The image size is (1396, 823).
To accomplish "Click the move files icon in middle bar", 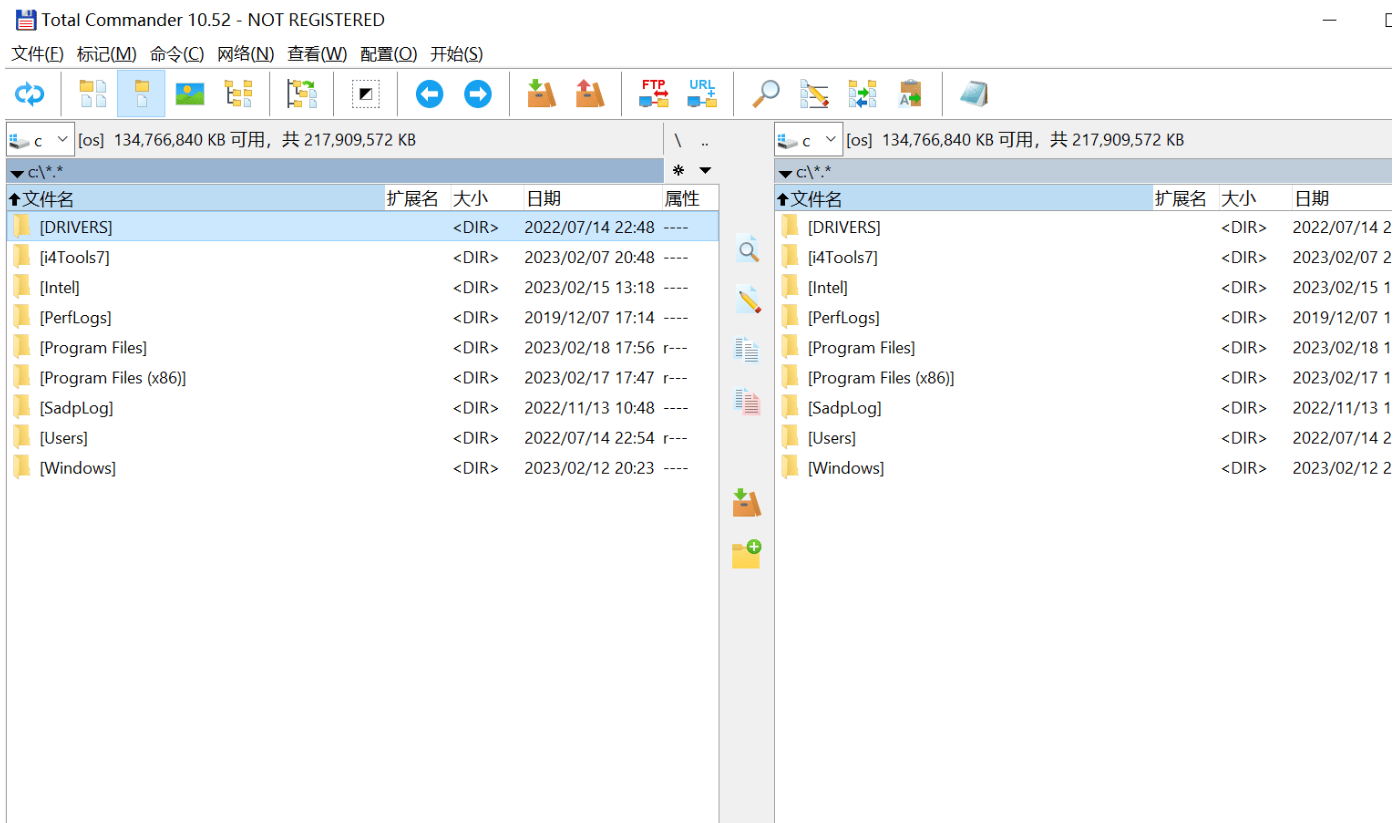I will pyautogui.click(x=747, y=401).
